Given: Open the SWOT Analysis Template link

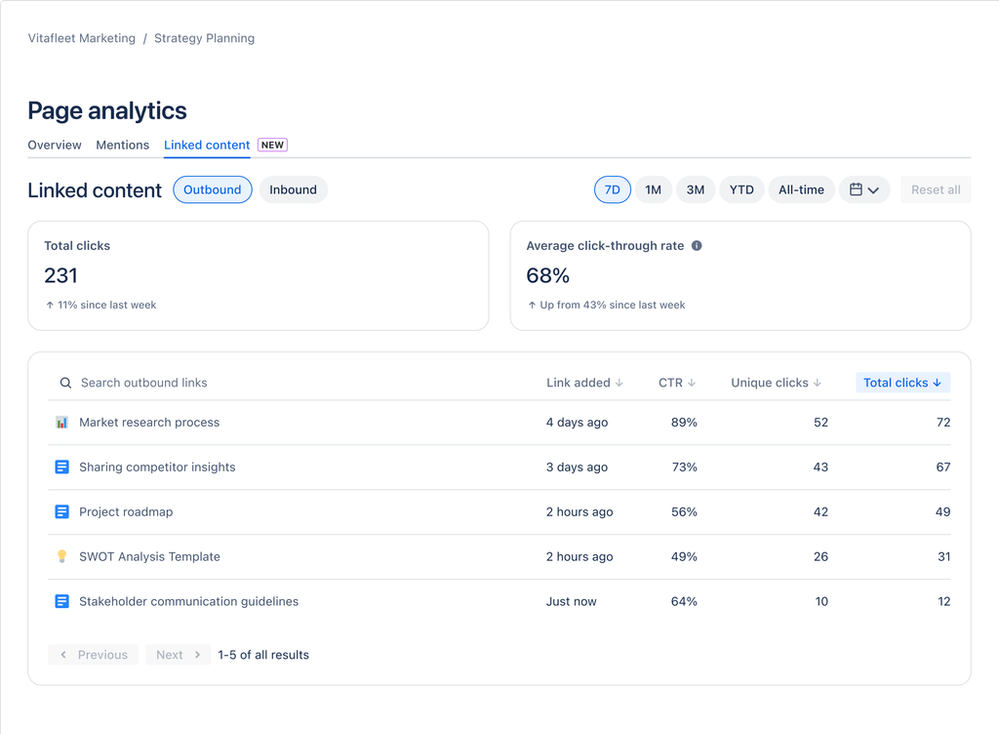Looking at the screenshot, I should click(150, 556).
